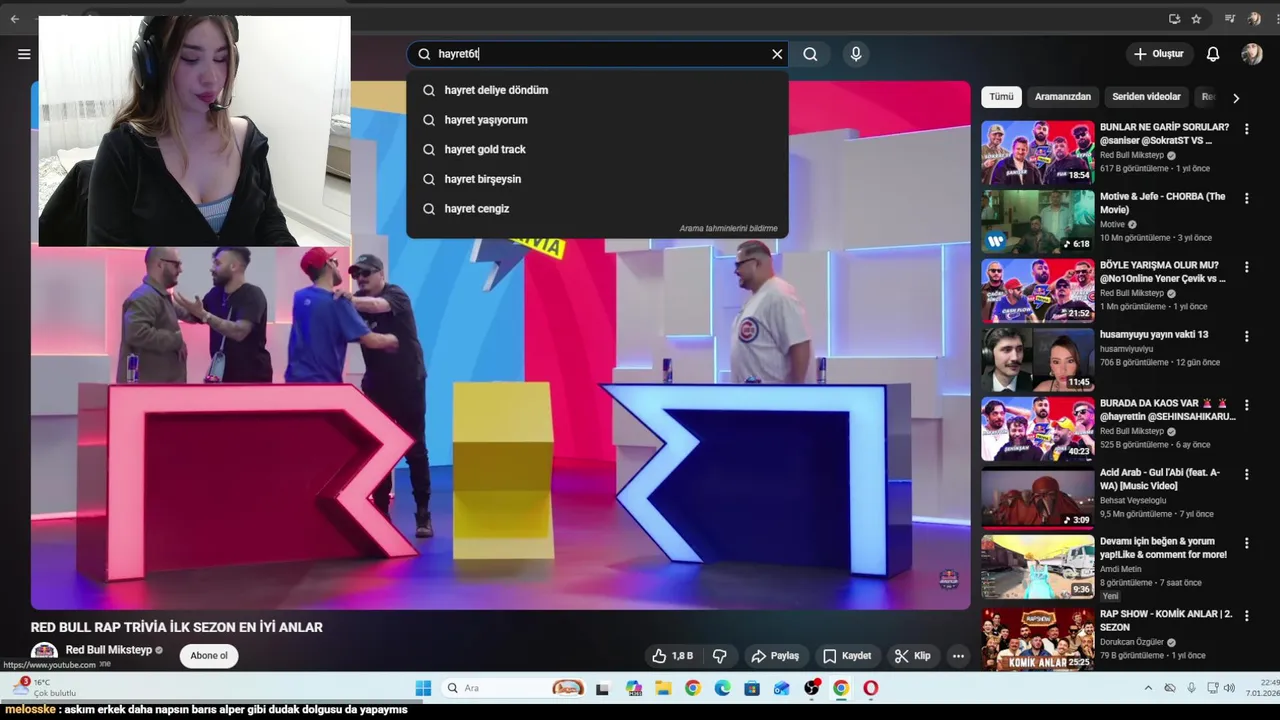Expand filter chips with the right chevron

point(1236,98)
